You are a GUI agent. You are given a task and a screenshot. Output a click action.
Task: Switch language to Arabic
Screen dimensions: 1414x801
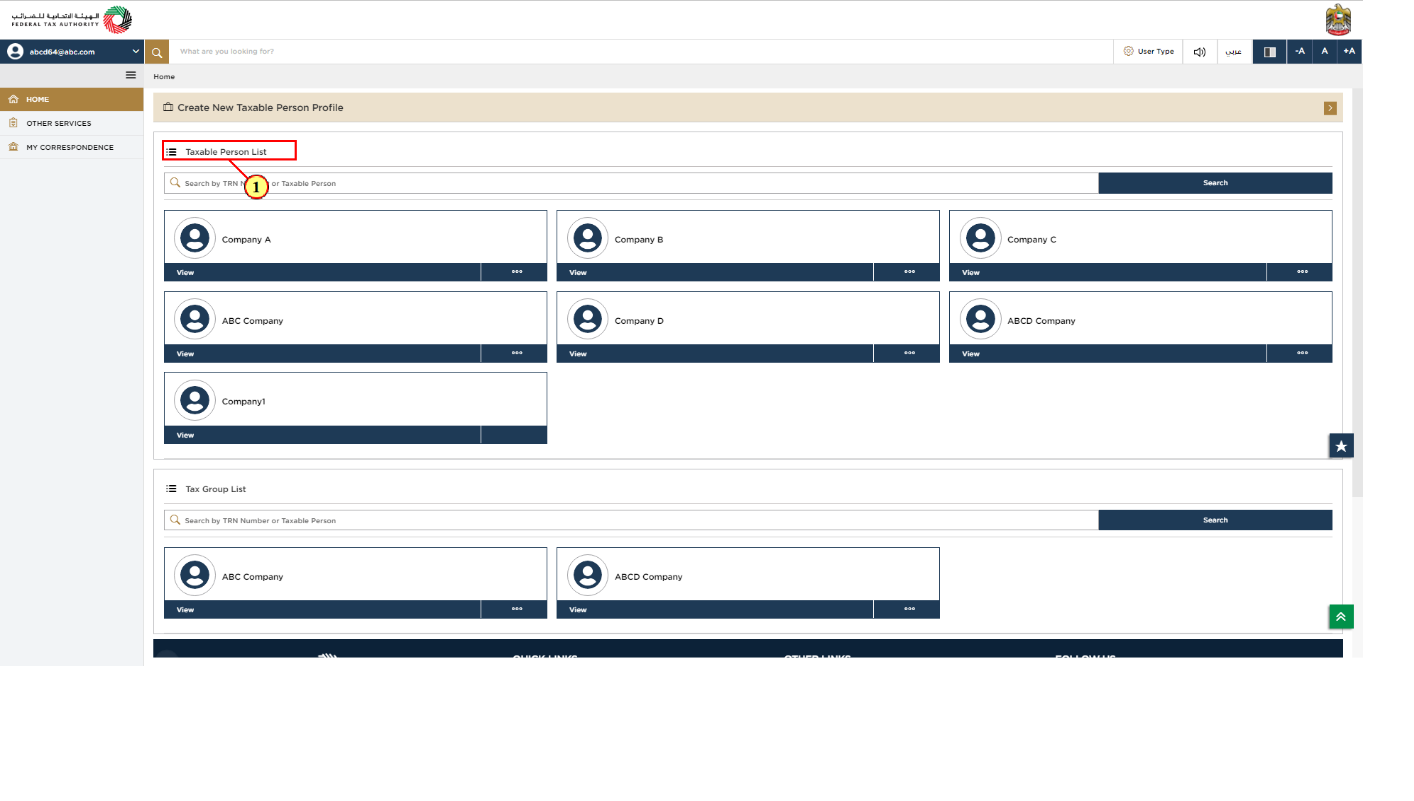point(1234,52)
